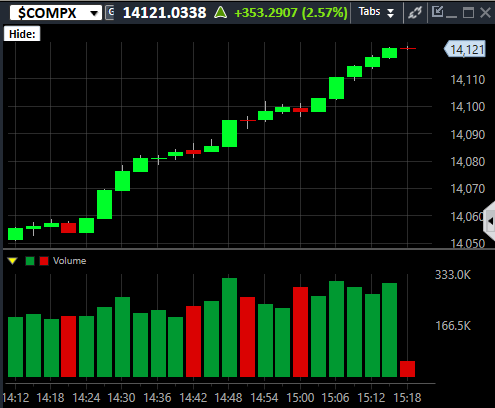Viewport: 495px width, 408px height.
Task: Click the 14,110 price axis label
Action: pos(467,80)
